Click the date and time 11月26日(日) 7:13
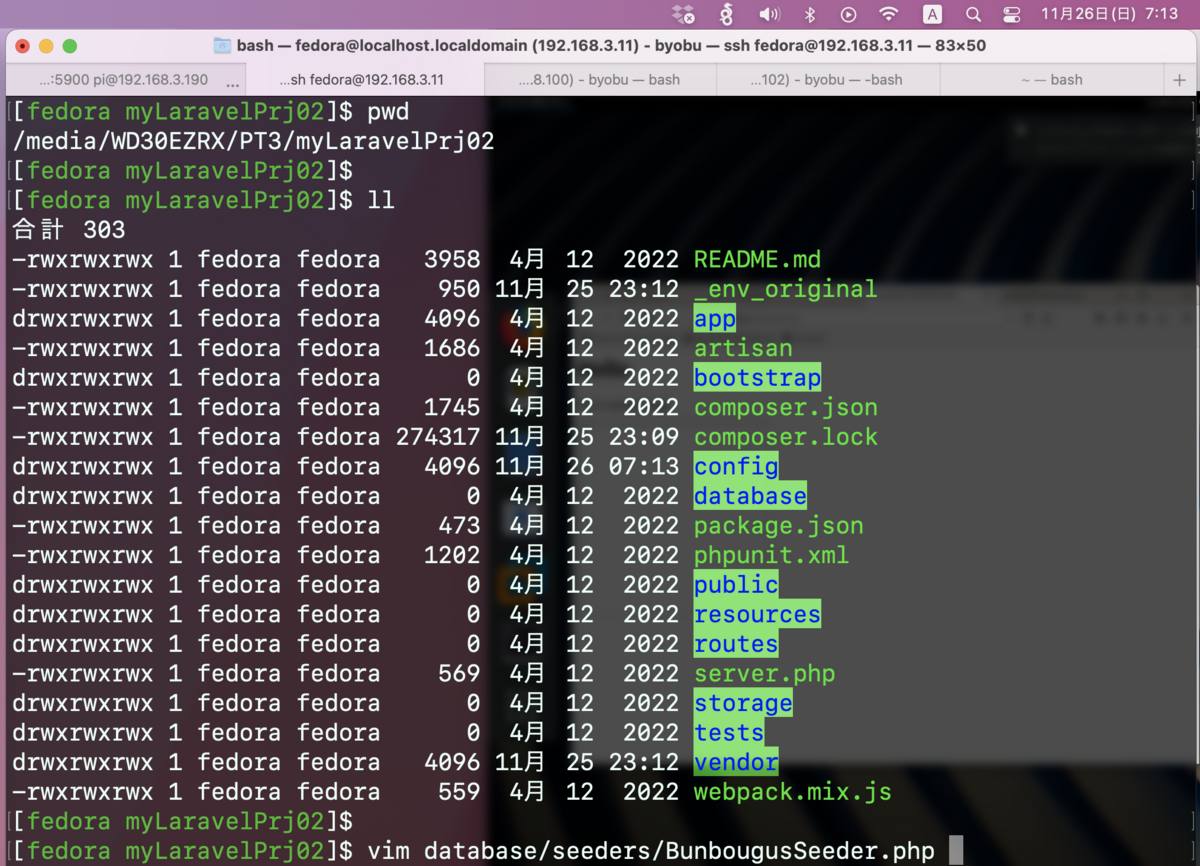This screenshot has height=866, width=1200. [x=1109, y=14]
